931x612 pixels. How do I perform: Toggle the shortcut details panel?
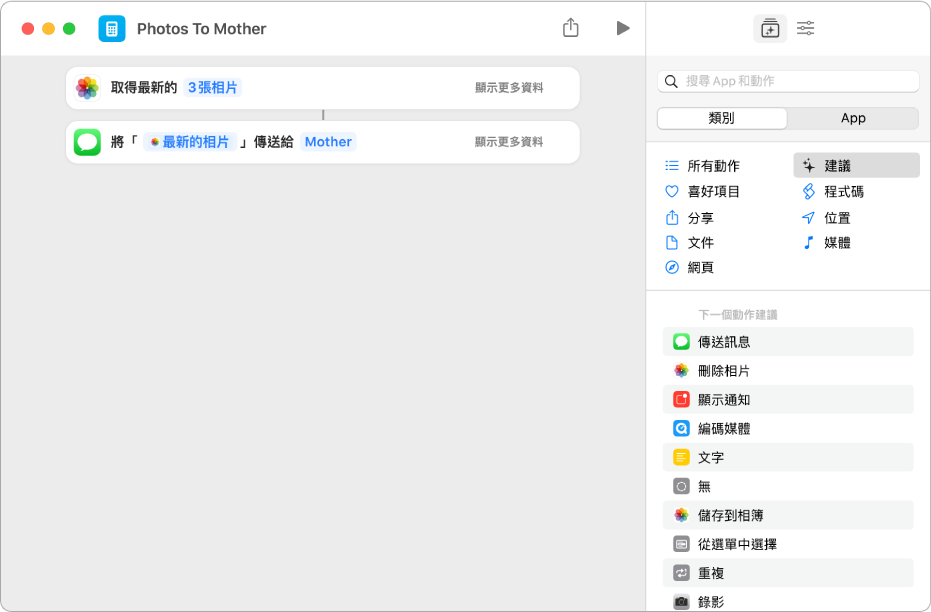[805, 28]
